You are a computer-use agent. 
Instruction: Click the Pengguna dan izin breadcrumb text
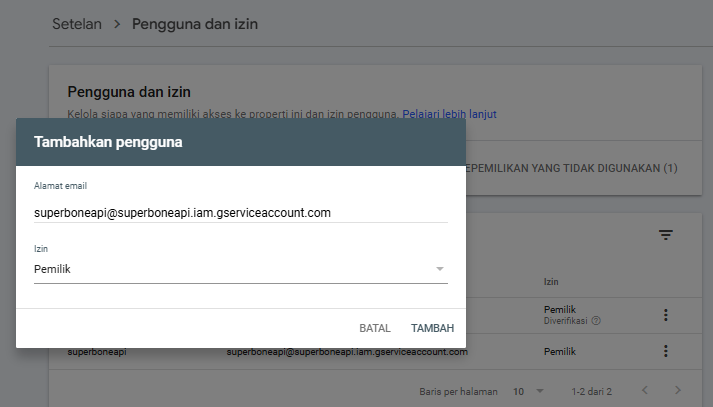(x=195, y=24)
